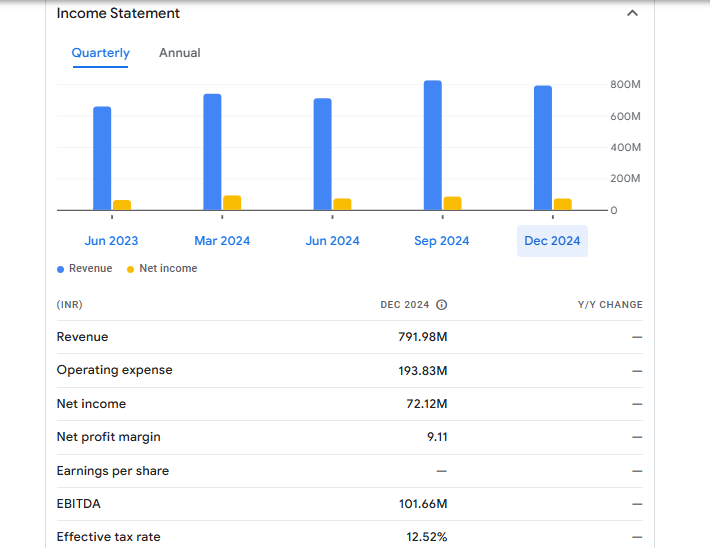The image size is (710, 548).
Task: Click the DEC 2024 info icon
Action: coord(441,305)
